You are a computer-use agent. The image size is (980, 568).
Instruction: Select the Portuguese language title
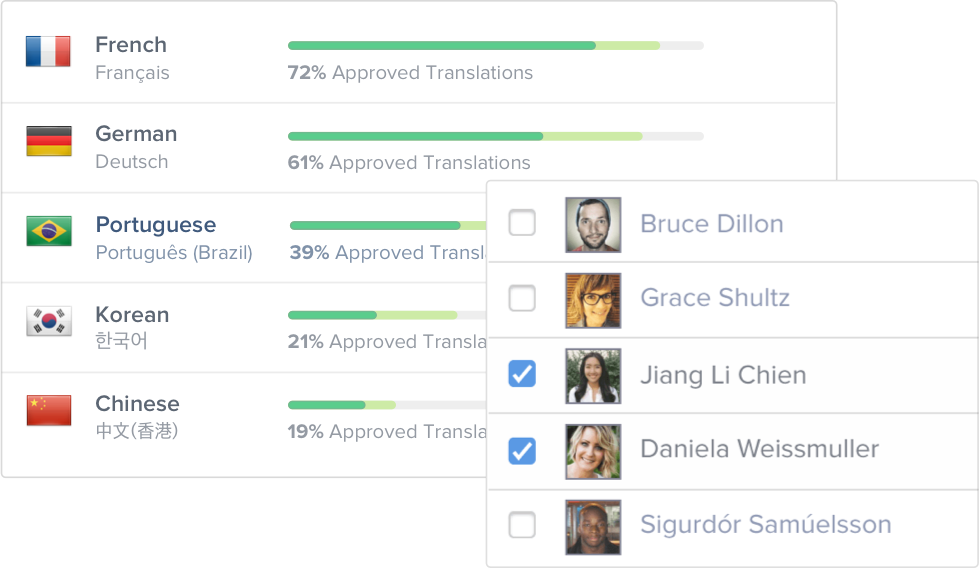[155, 225]
